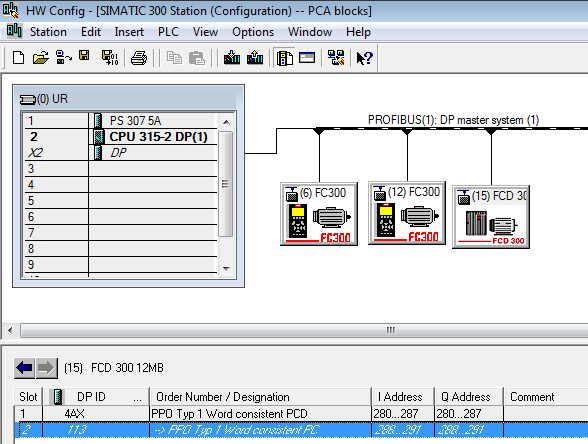The image size is (588, 444).
Task: Click the Paste toolbar icon
Action: [x=196, y=58]
